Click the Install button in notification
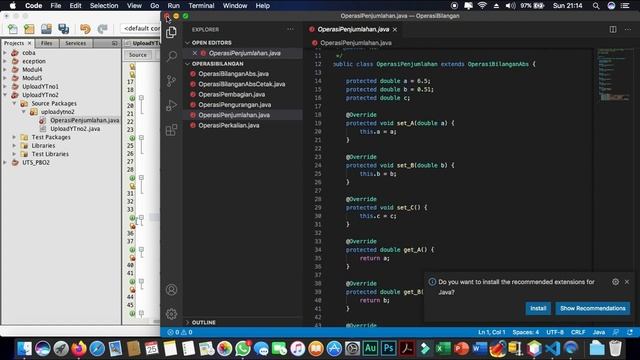Viewport: 640px width, 360px height. tap(538, 308)
